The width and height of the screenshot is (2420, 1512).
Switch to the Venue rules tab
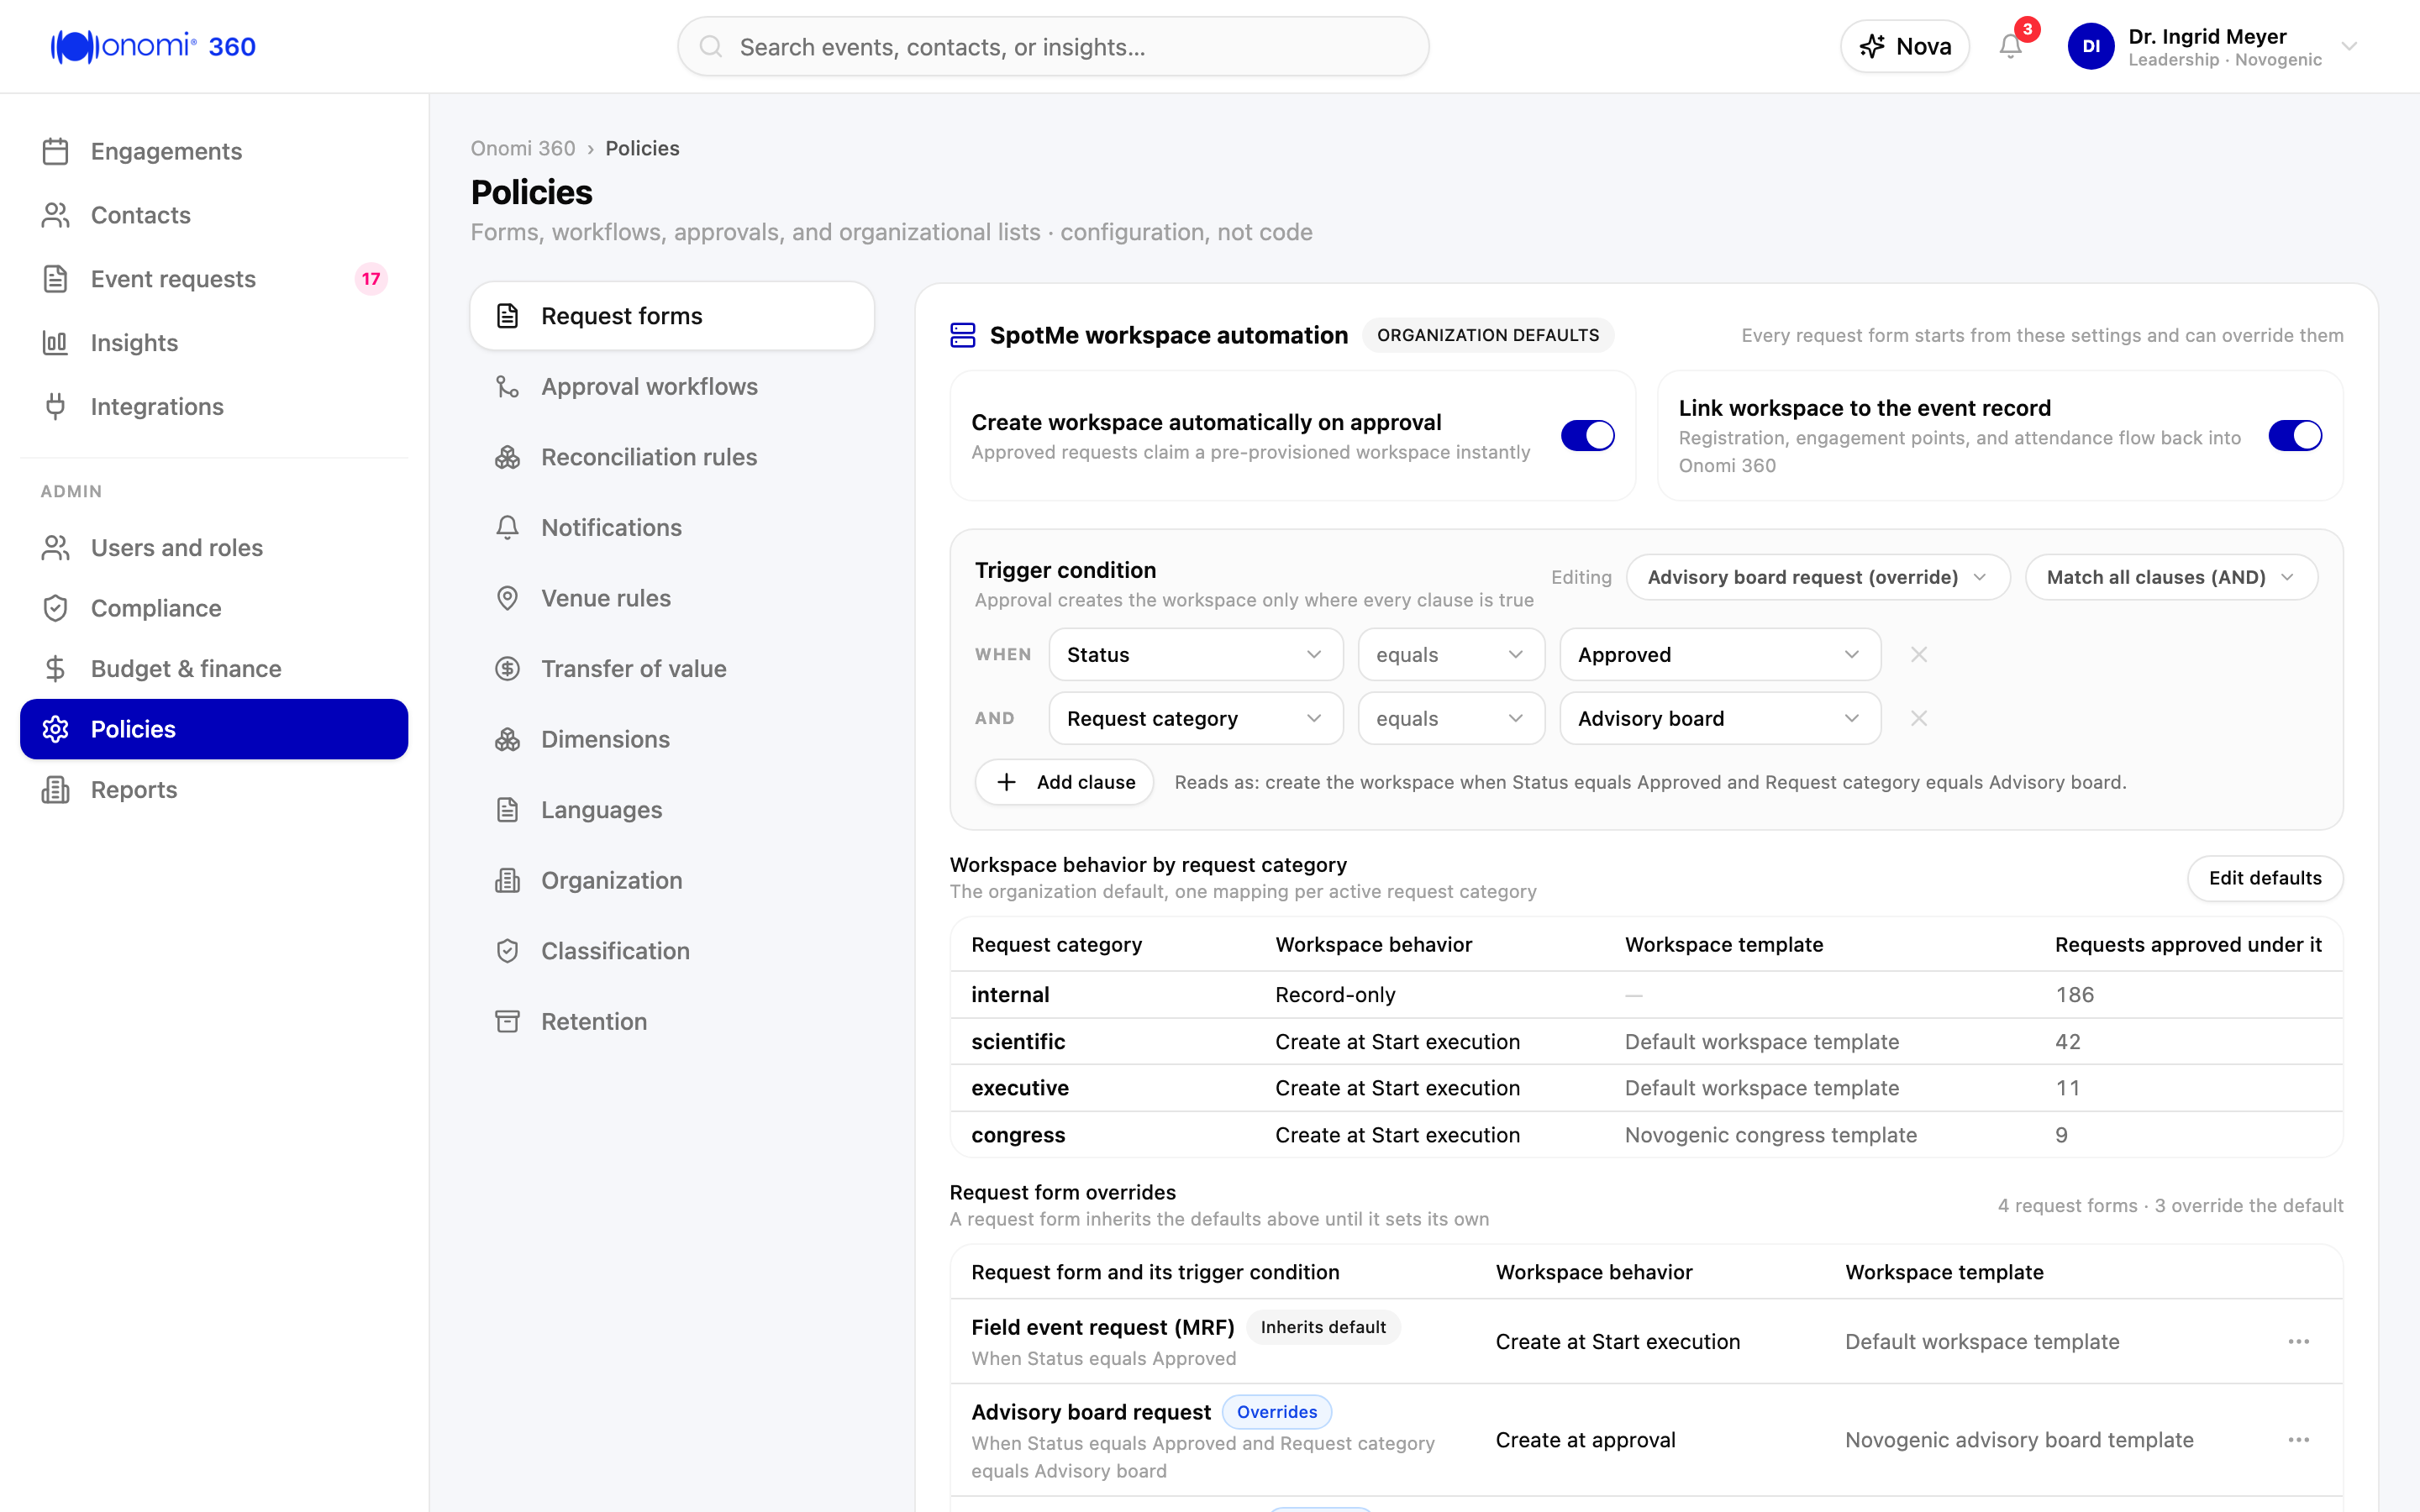pyautogui.click(x=672, y=598)
